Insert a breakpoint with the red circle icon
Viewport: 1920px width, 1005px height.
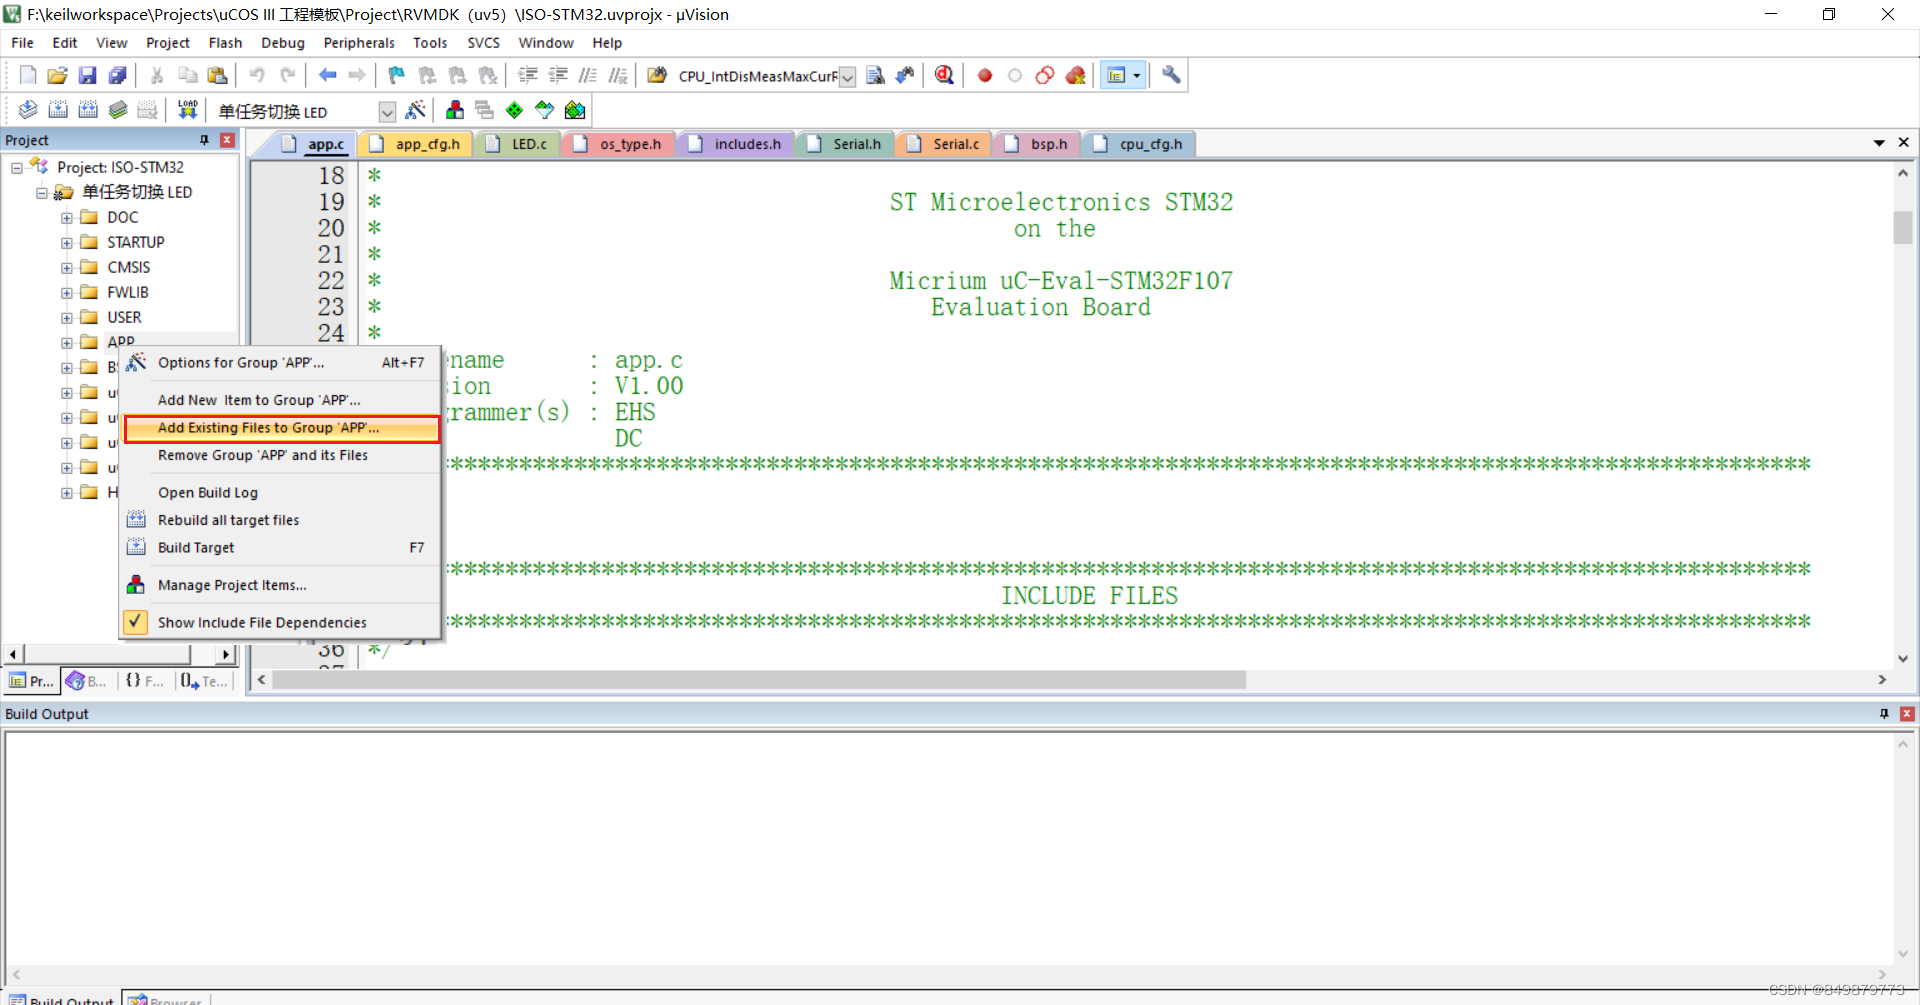[x=985, y=76]
